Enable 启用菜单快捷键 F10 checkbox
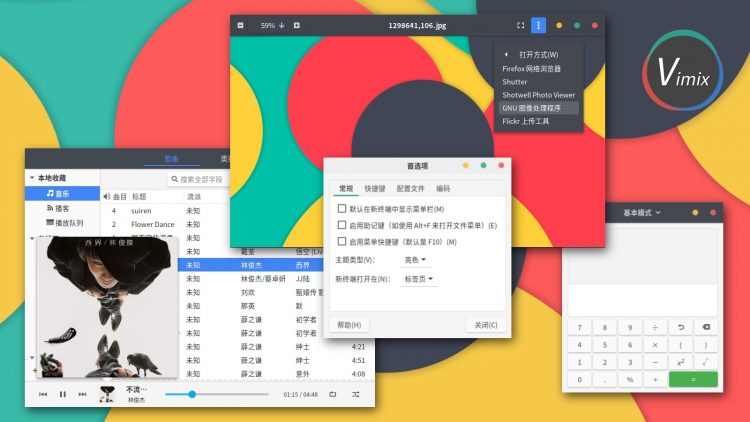 [342, 241]
